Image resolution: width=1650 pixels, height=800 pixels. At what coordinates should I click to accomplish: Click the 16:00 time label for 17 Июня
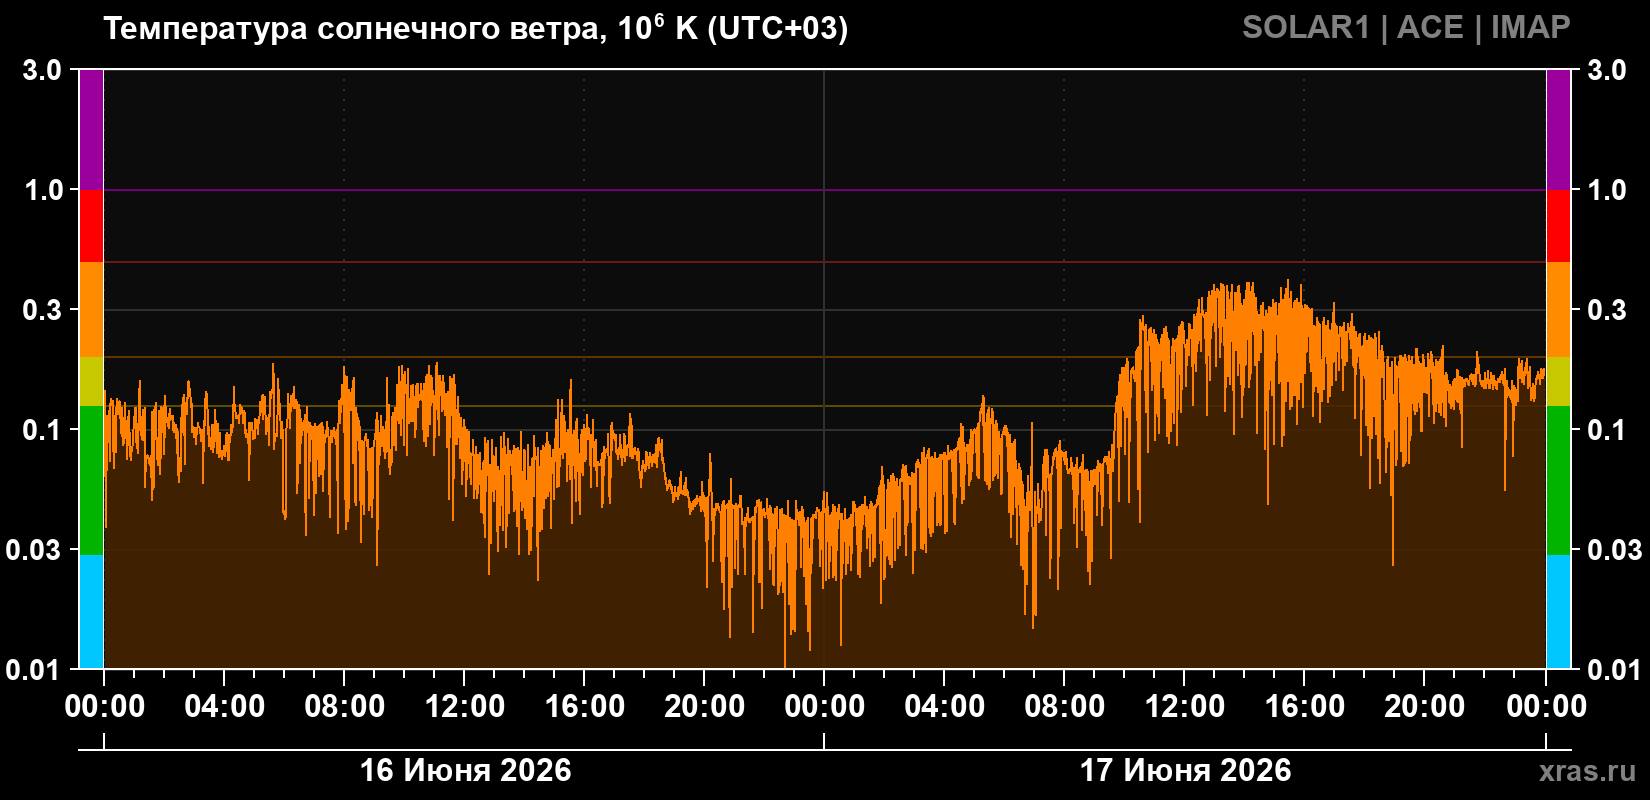1305,706
